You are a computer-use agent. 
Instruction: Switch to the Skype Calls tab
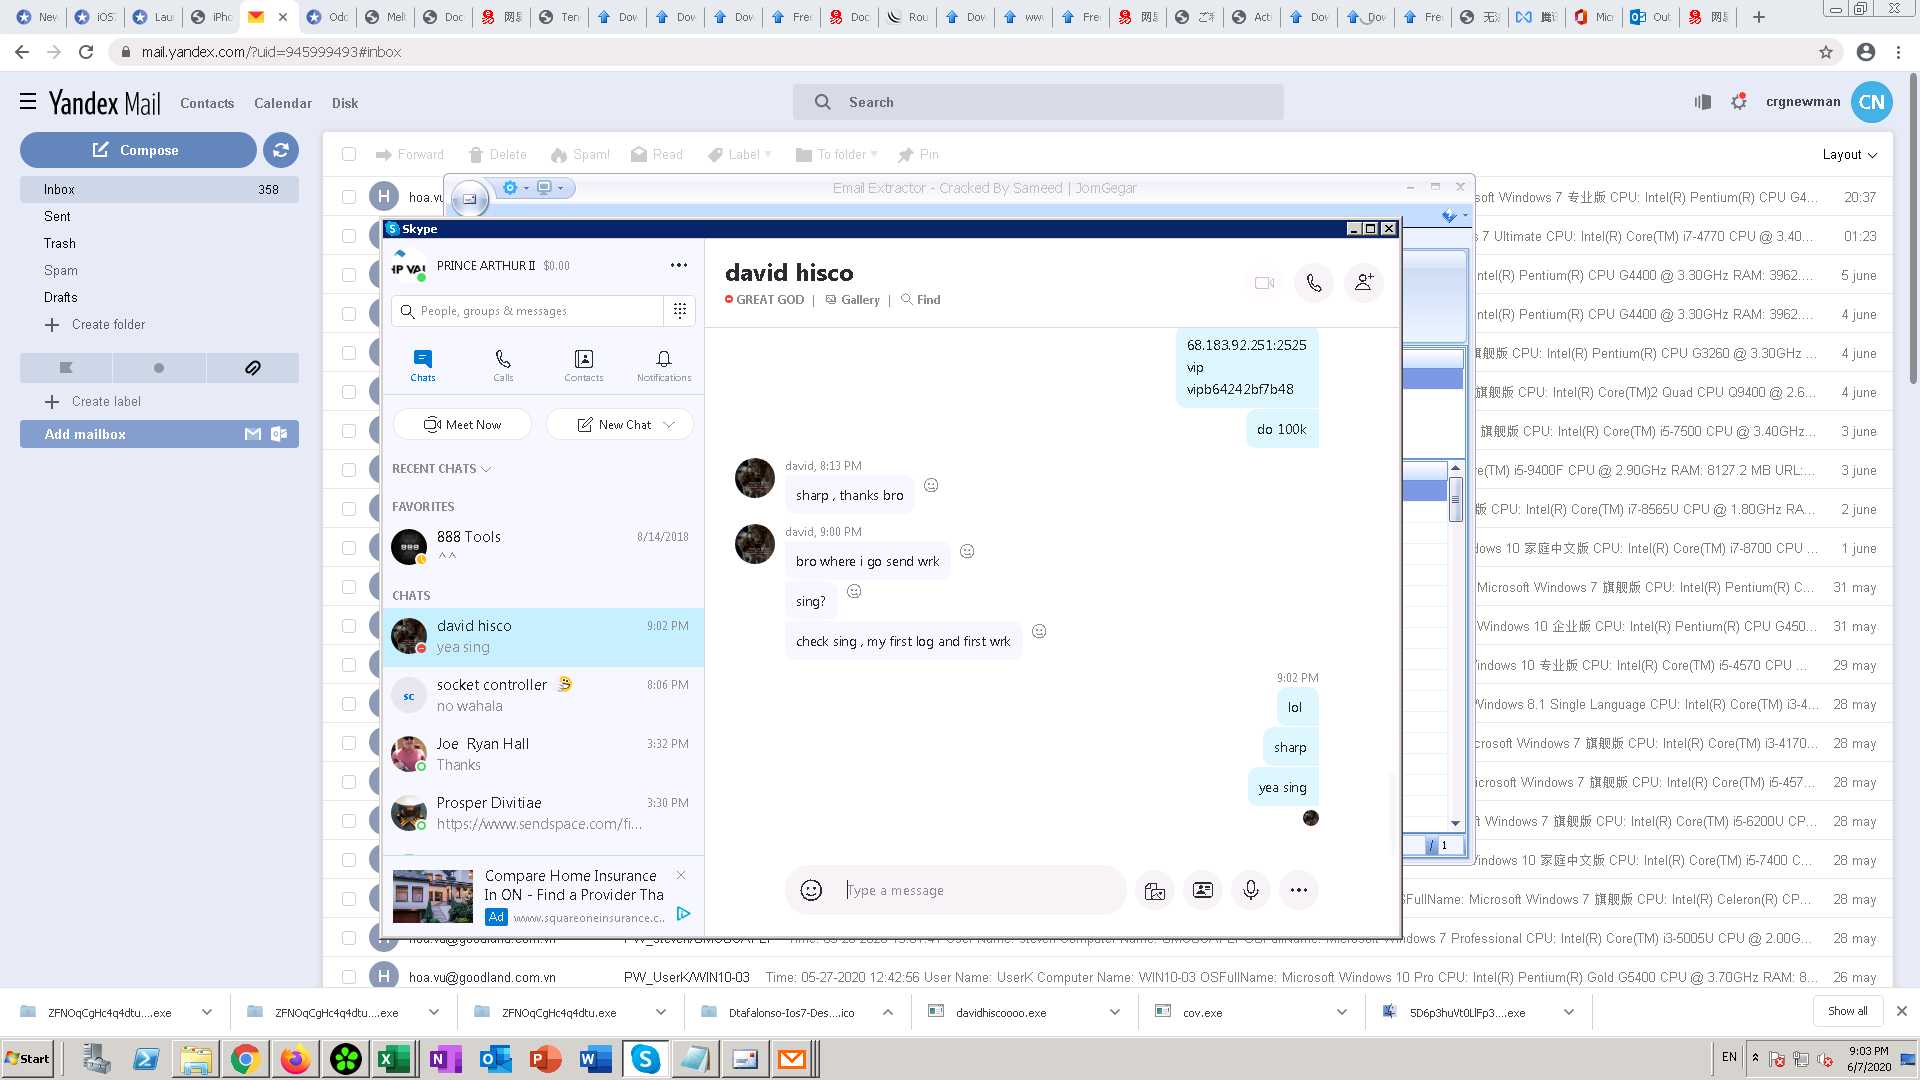click(x=503, y=364)
